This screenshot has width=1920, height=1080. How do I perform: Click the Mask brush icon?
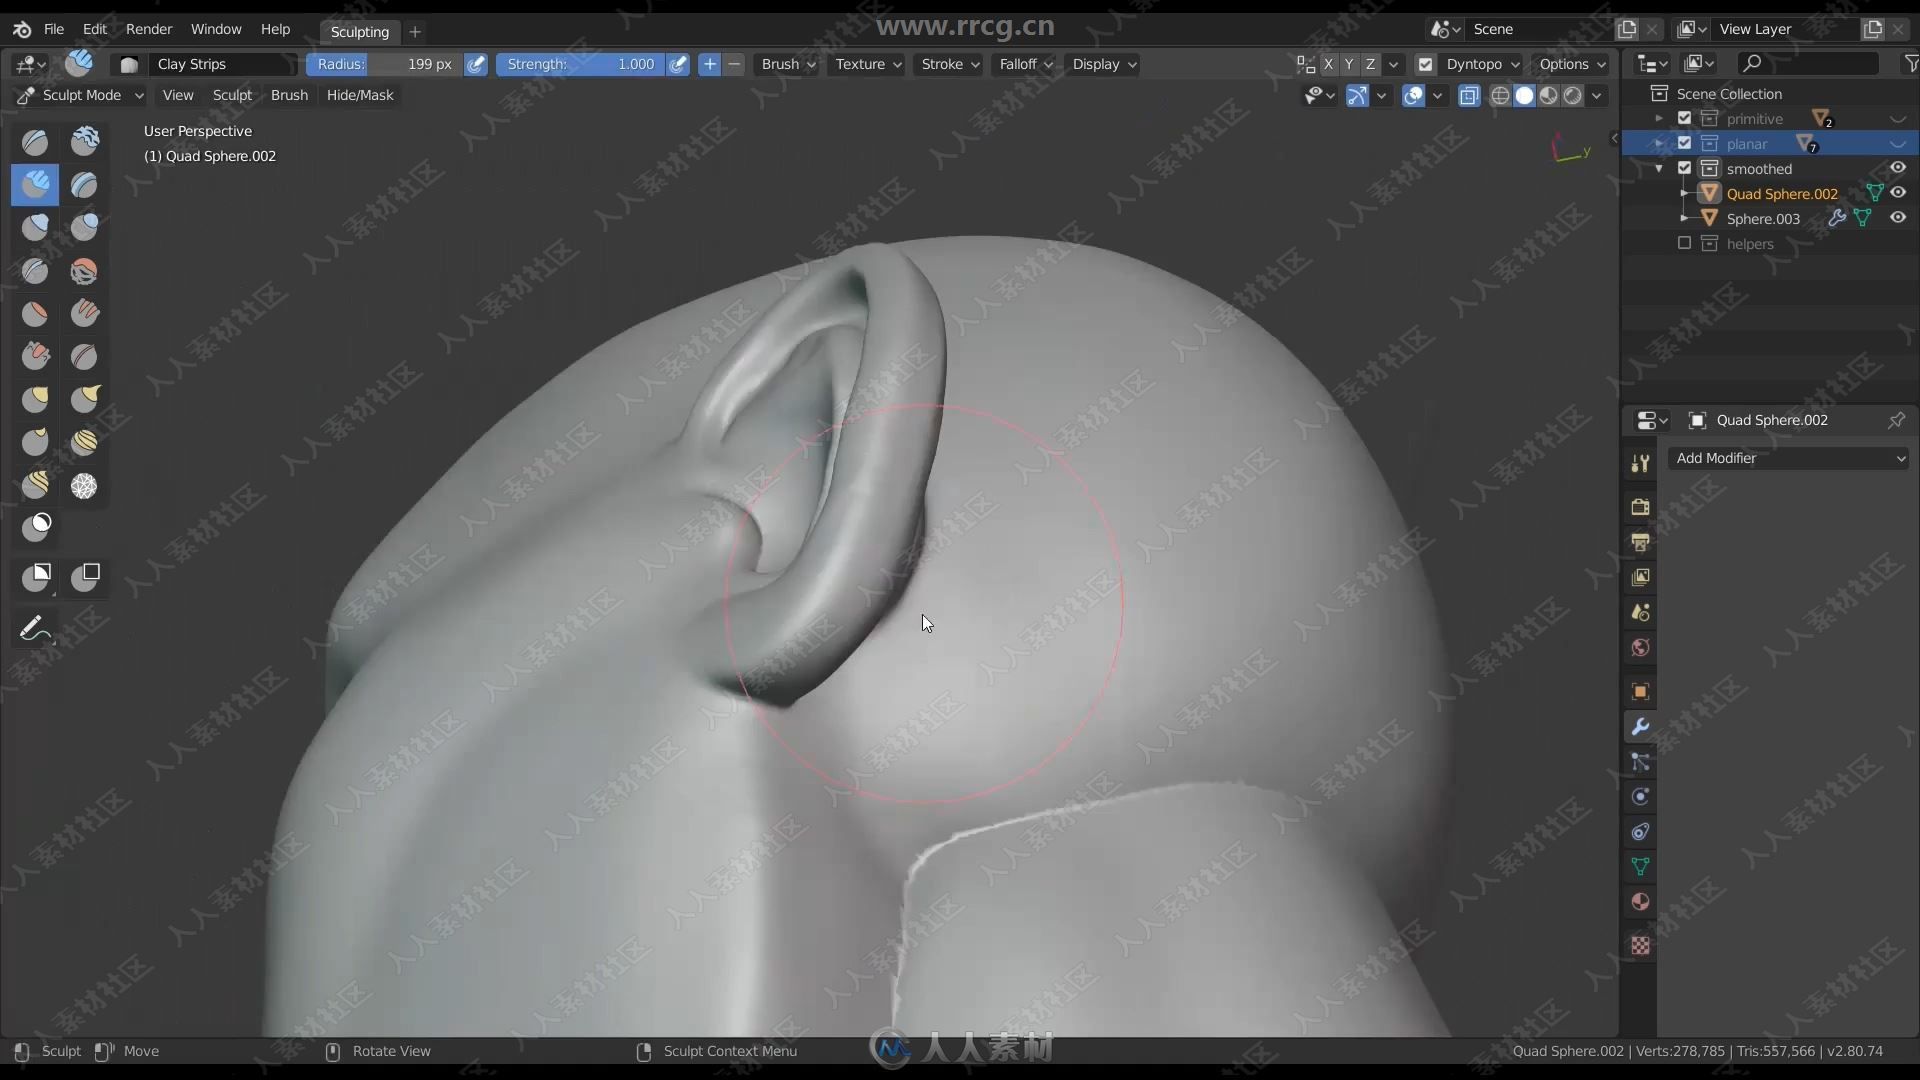click(36, 525)
